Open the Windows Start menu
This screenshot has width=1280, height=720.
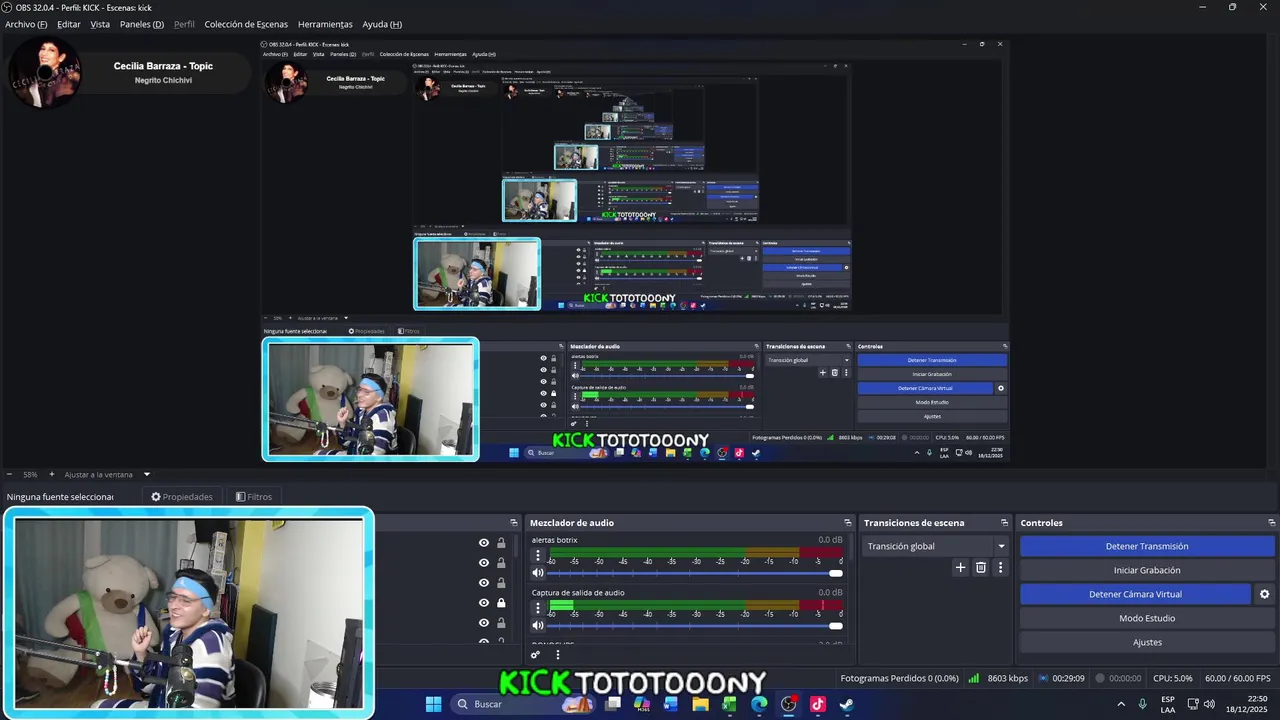point(433,704)
